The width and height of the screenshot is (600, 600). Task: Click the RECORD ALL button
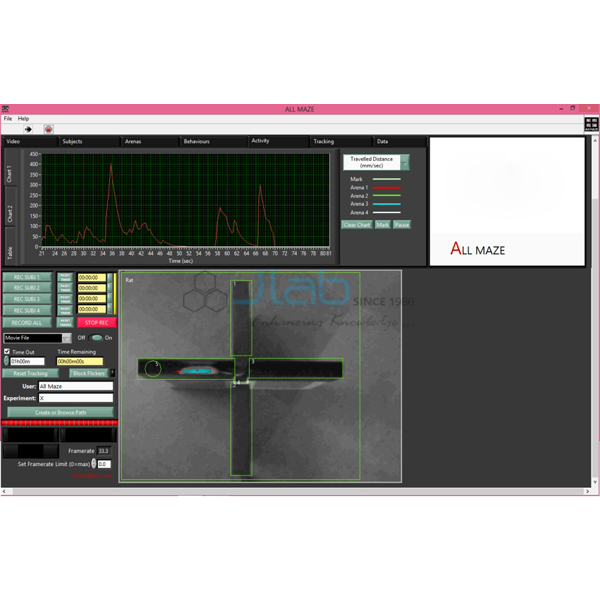click(x=27, y=323)
